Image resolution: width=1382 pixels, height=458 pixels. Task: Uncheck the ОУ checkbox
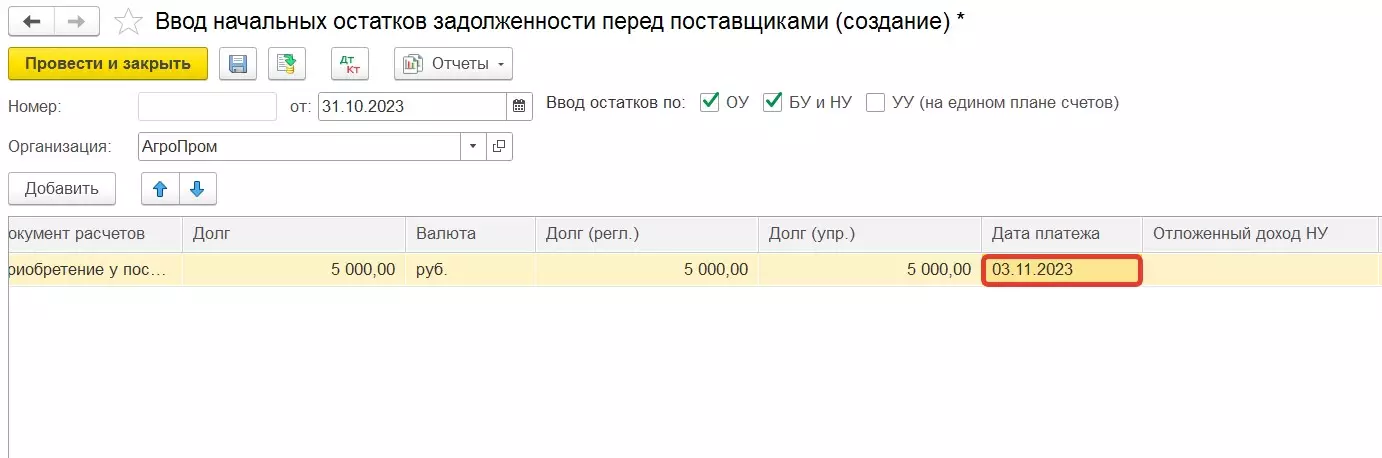(x=710, y=102)
